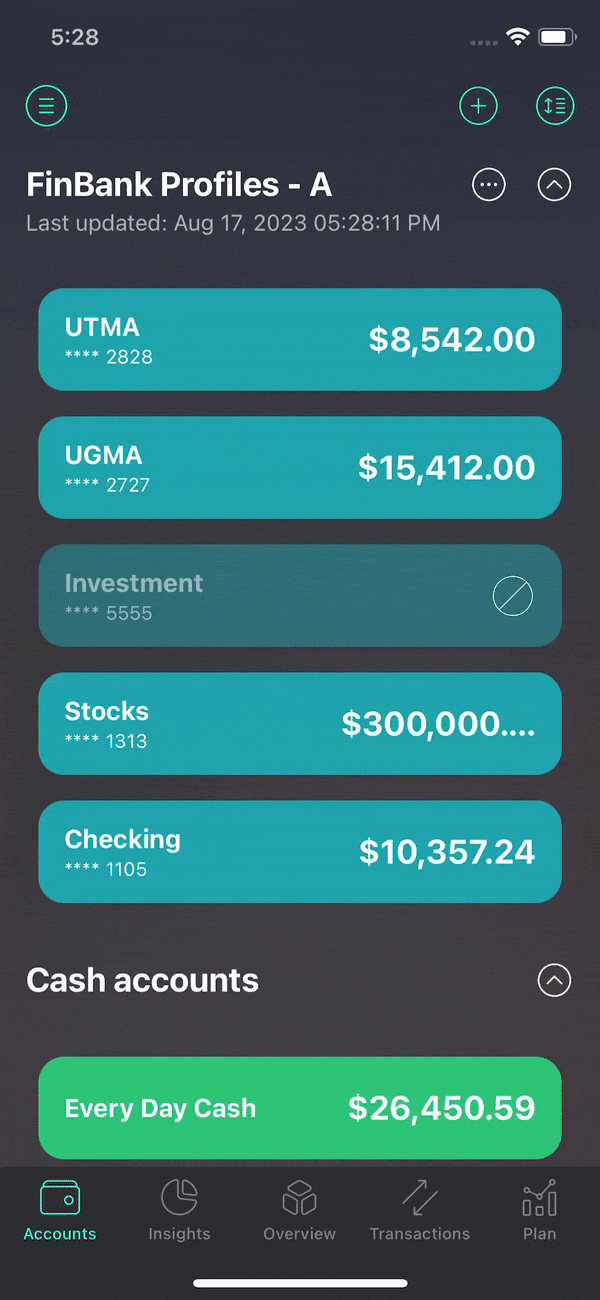Tap the add account plus icon
This screenshot has width=600, height=1300.
478,105
